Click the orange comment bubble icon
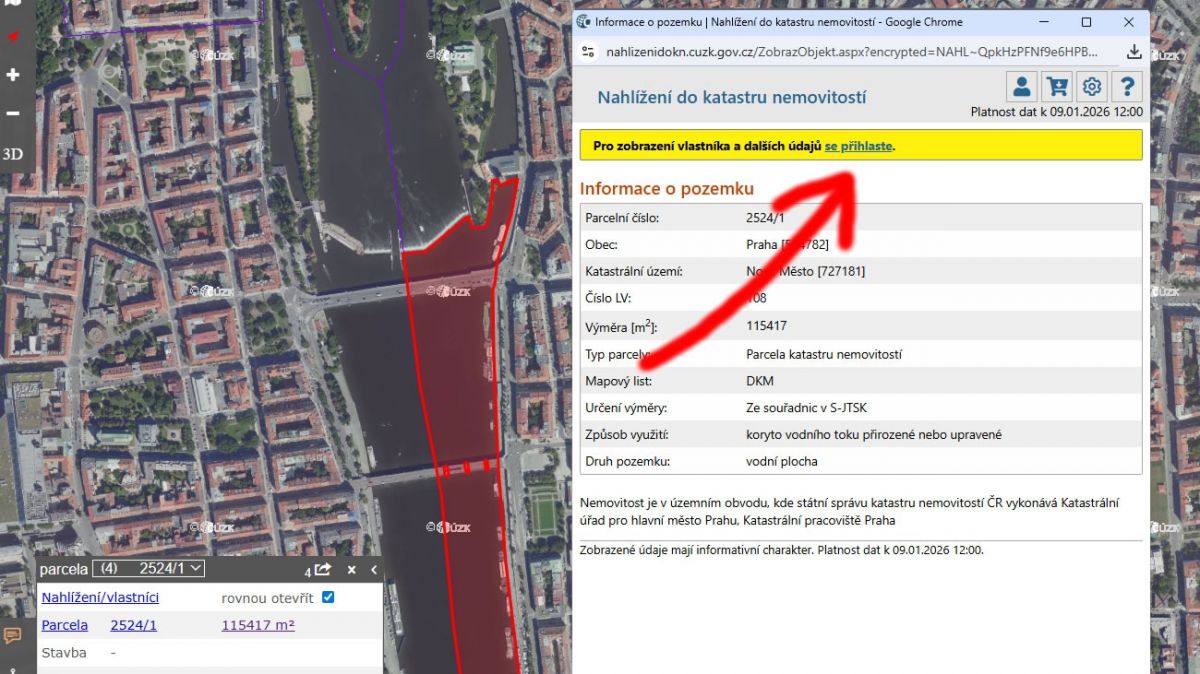Screen dimensions: 1200x674 12,635
